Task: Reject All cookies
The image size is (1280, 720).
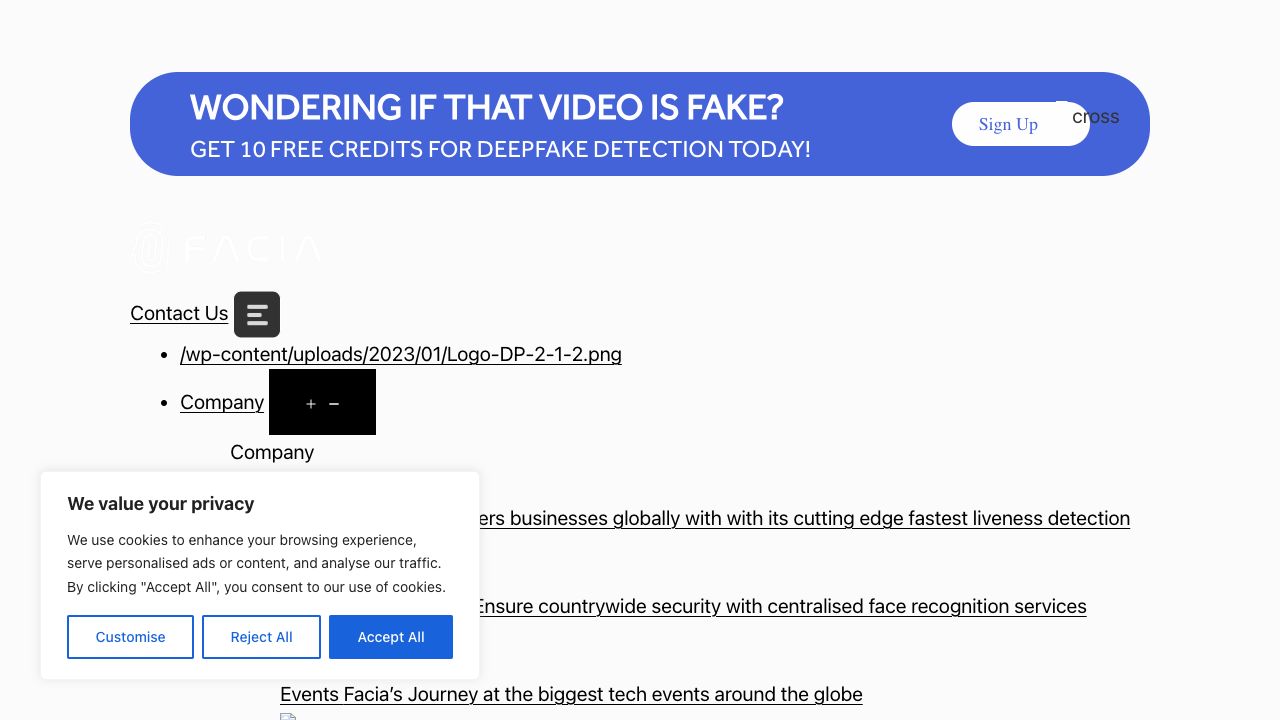Action: click(x=261, y=637)
